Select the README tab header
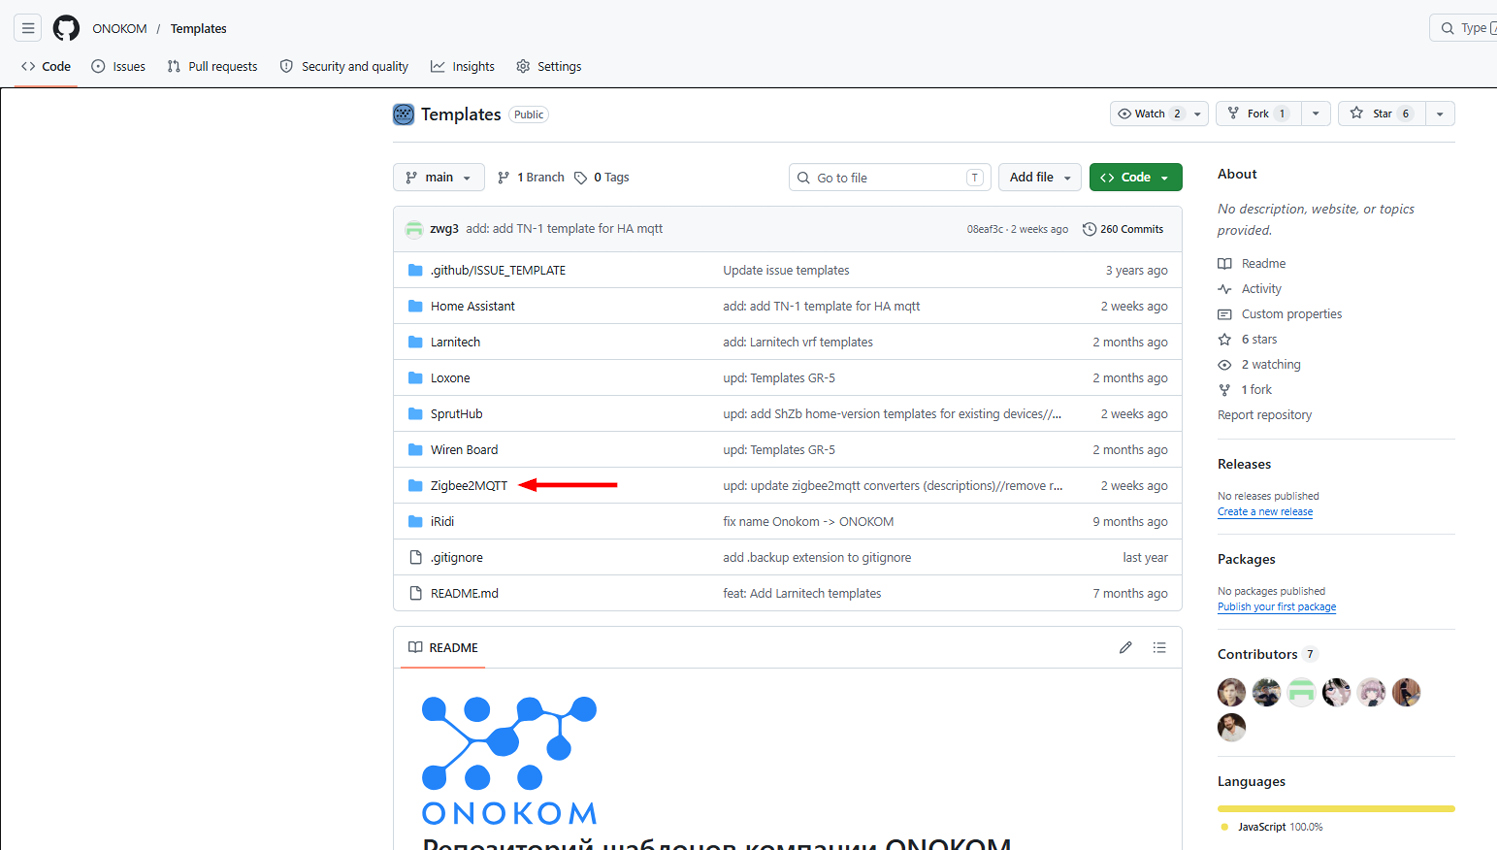Screen dimensions: 1497x850 (x=443, y=648)
